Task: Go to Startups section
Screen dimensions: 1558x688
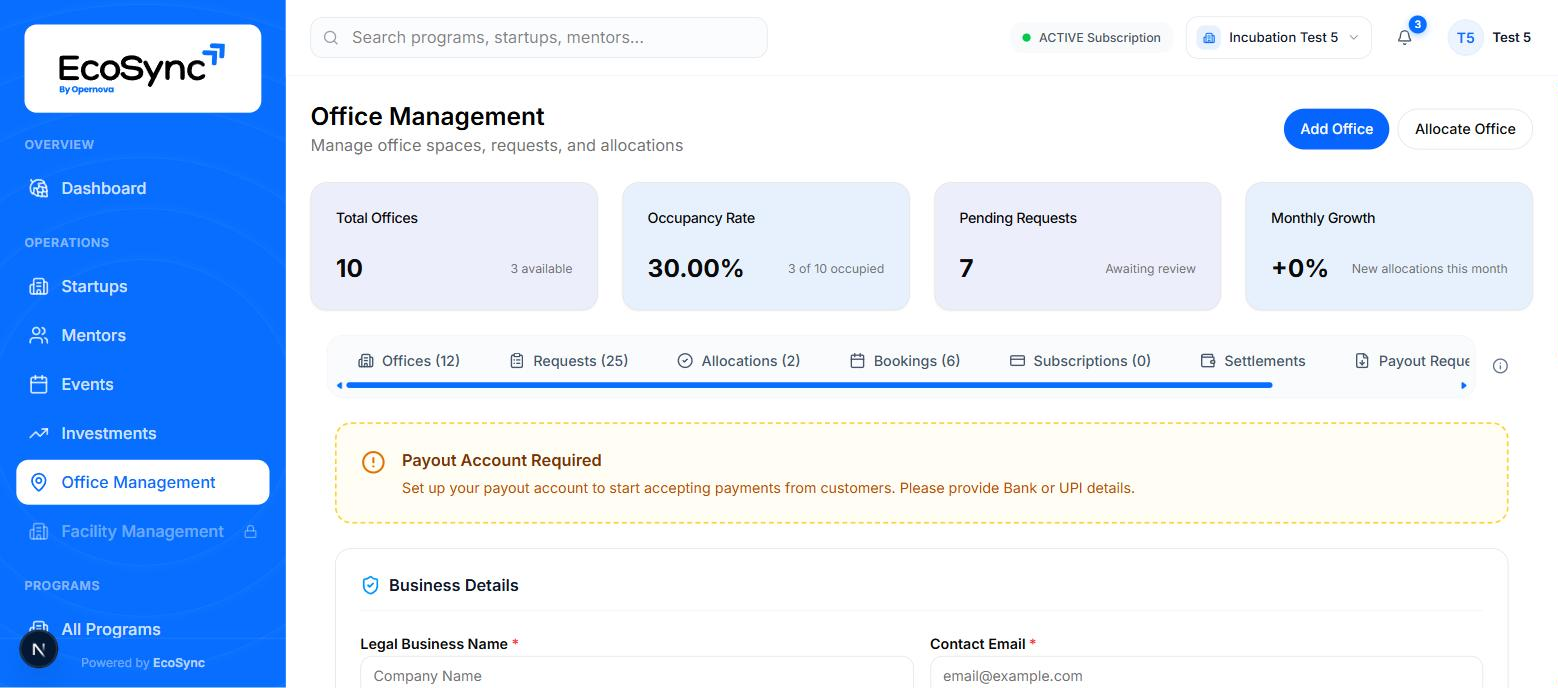Action: 142,286
